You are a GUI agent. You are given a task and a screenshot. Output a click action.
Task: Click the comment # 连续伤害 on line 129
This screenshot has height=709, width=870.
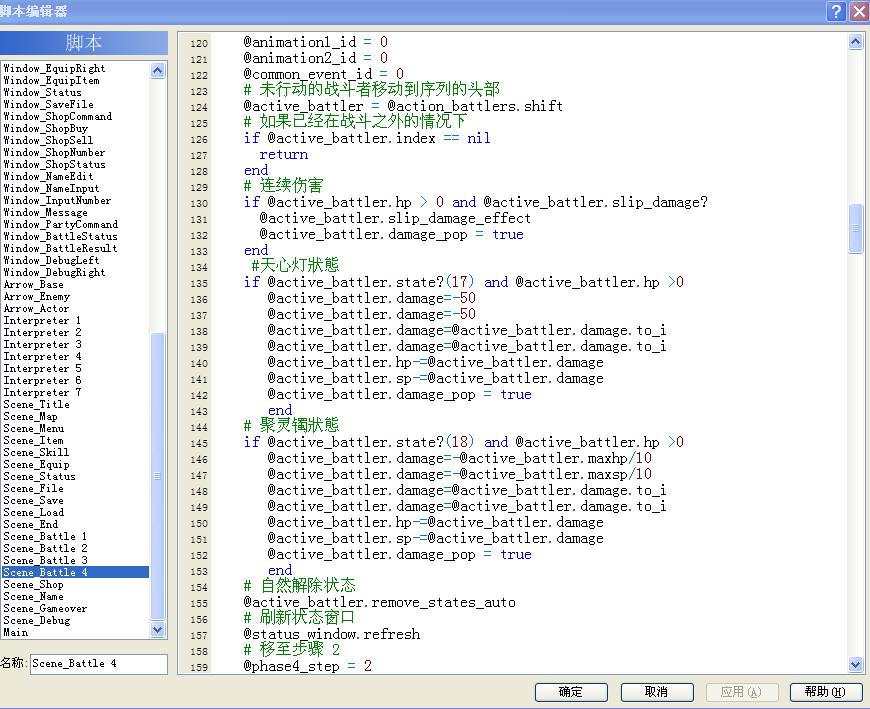[x=284, y=186]
